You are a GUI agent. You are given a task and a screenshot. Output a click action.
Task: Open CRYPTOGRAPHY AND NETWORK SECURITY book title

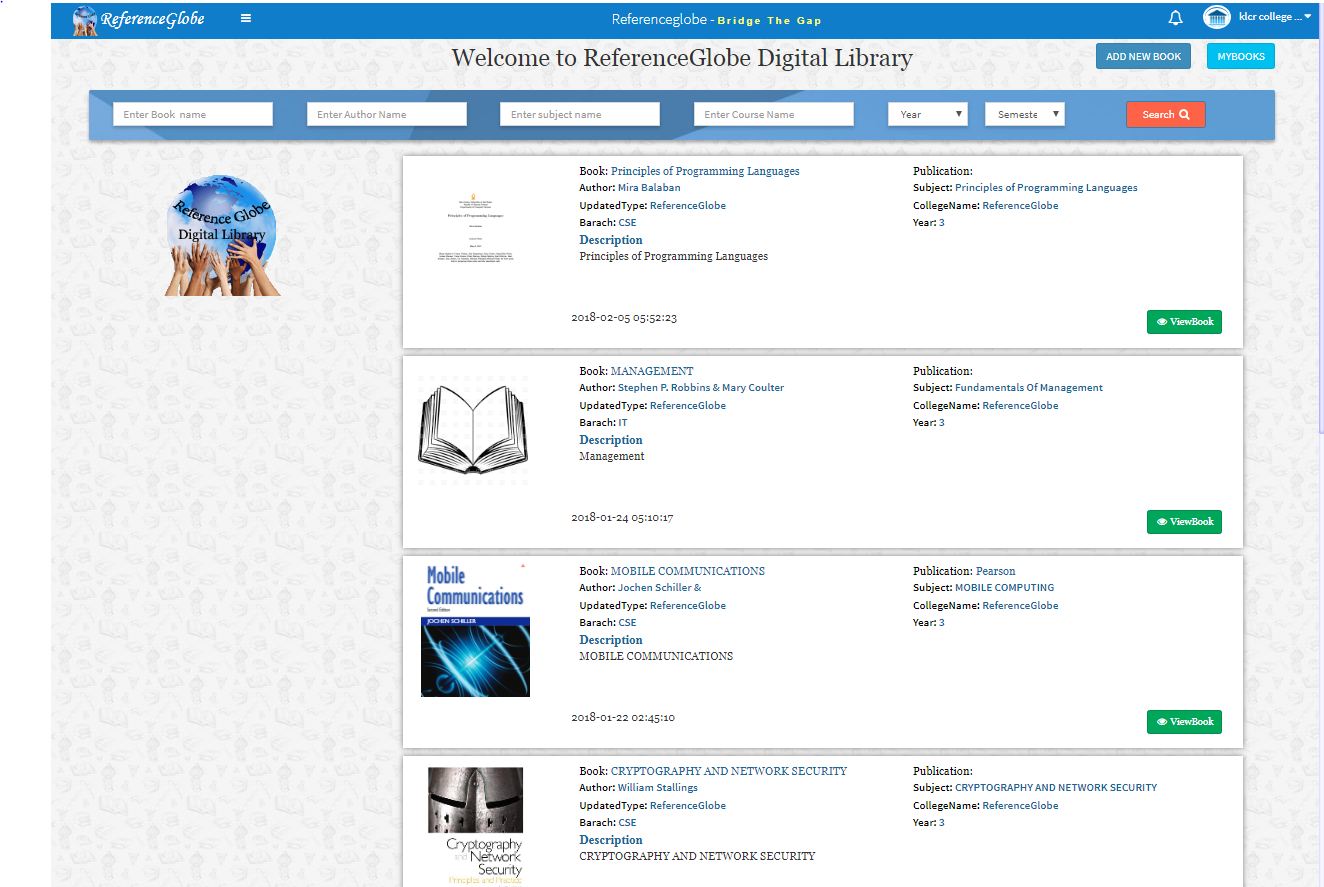[729, 771]
